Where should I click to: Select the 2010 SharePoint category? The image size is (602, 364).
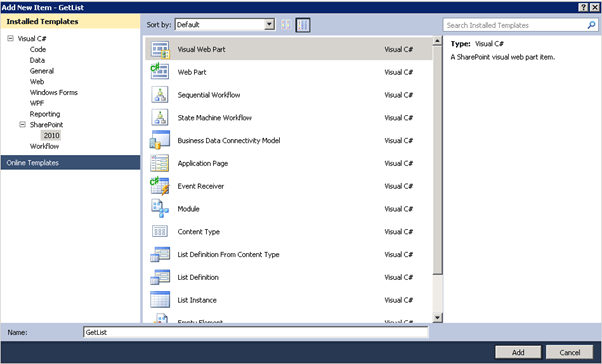pos(51,135)
